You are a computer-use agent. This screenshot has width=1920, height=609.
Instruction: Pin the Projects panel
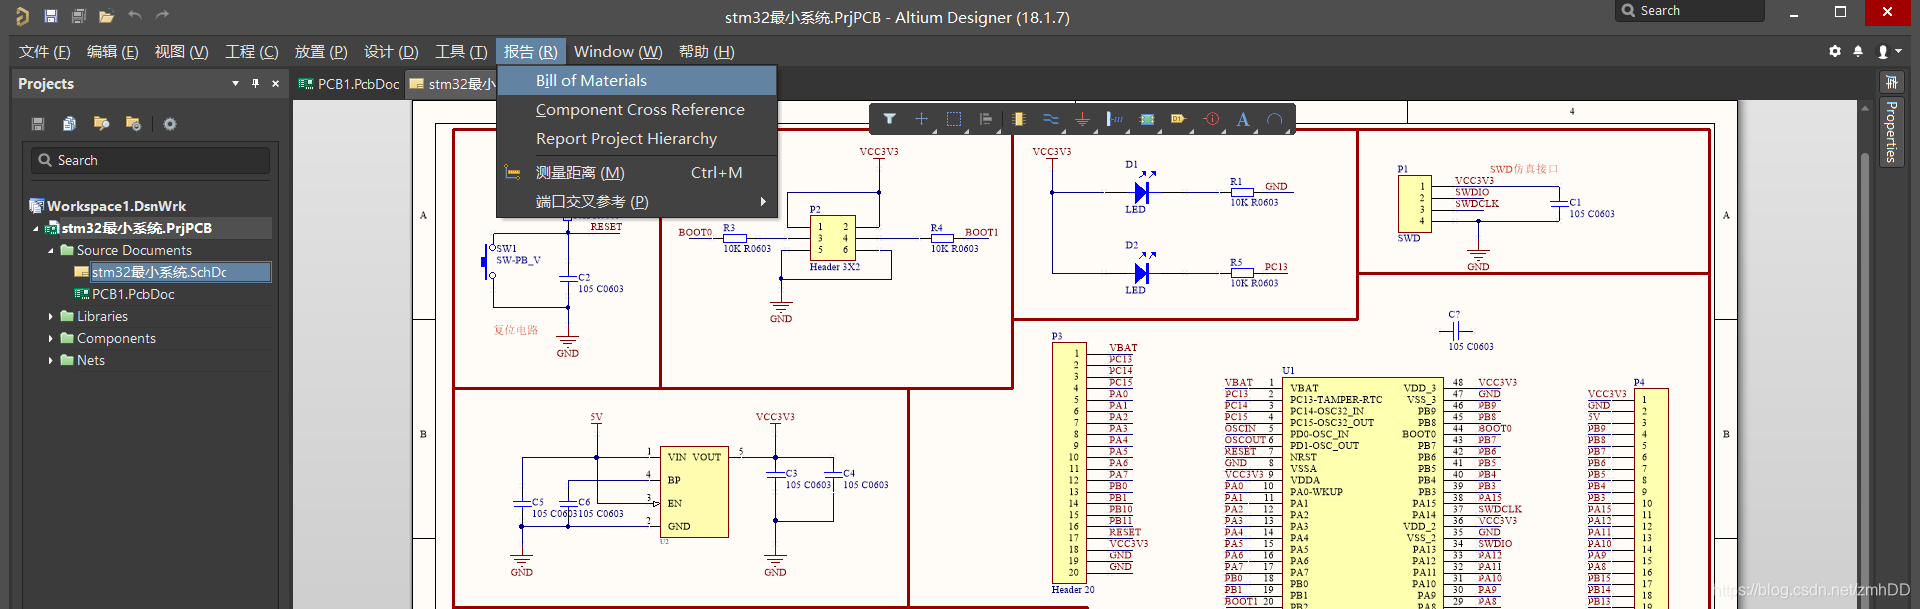coord(256,84)
